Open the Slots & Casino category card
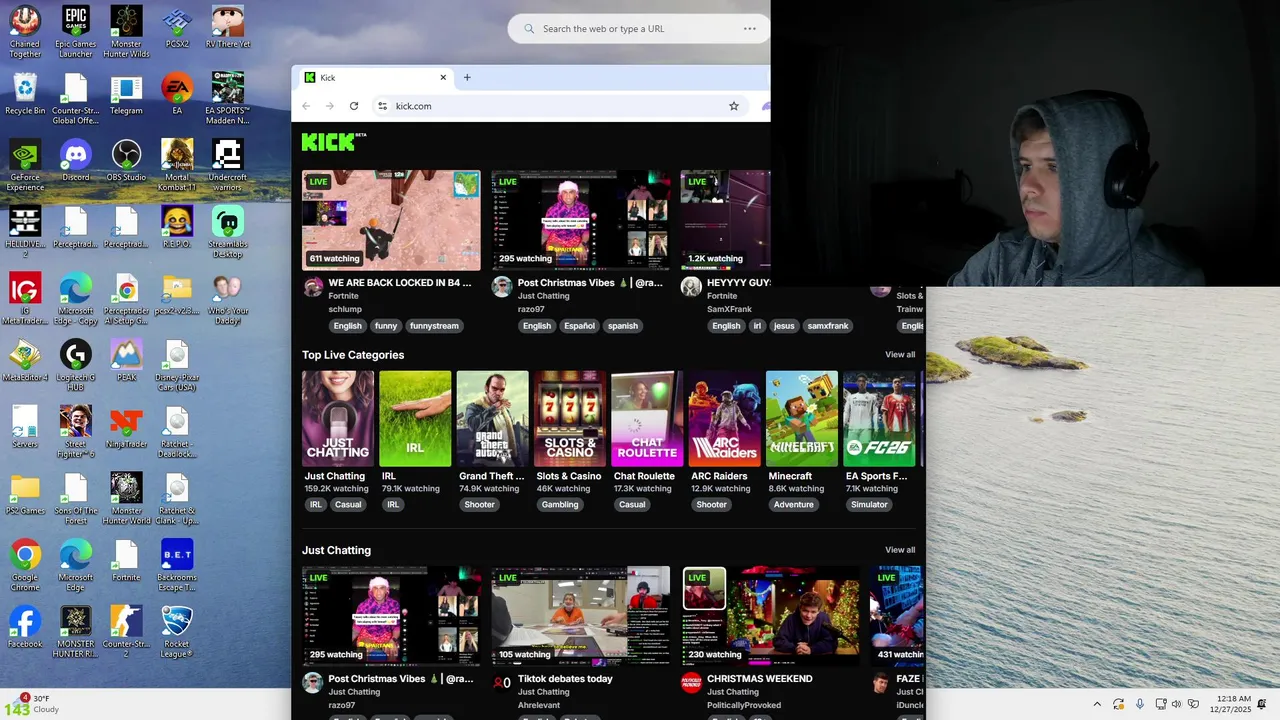This screenshot has height=720, width=1280. click(x=570, y=418)
